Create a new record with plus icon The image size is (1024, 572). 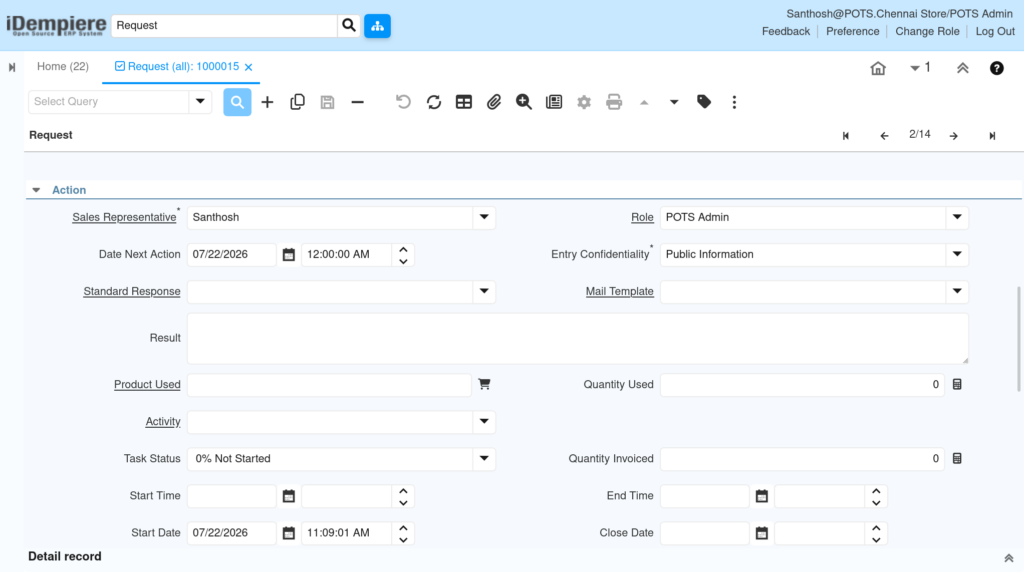[267, 102]
